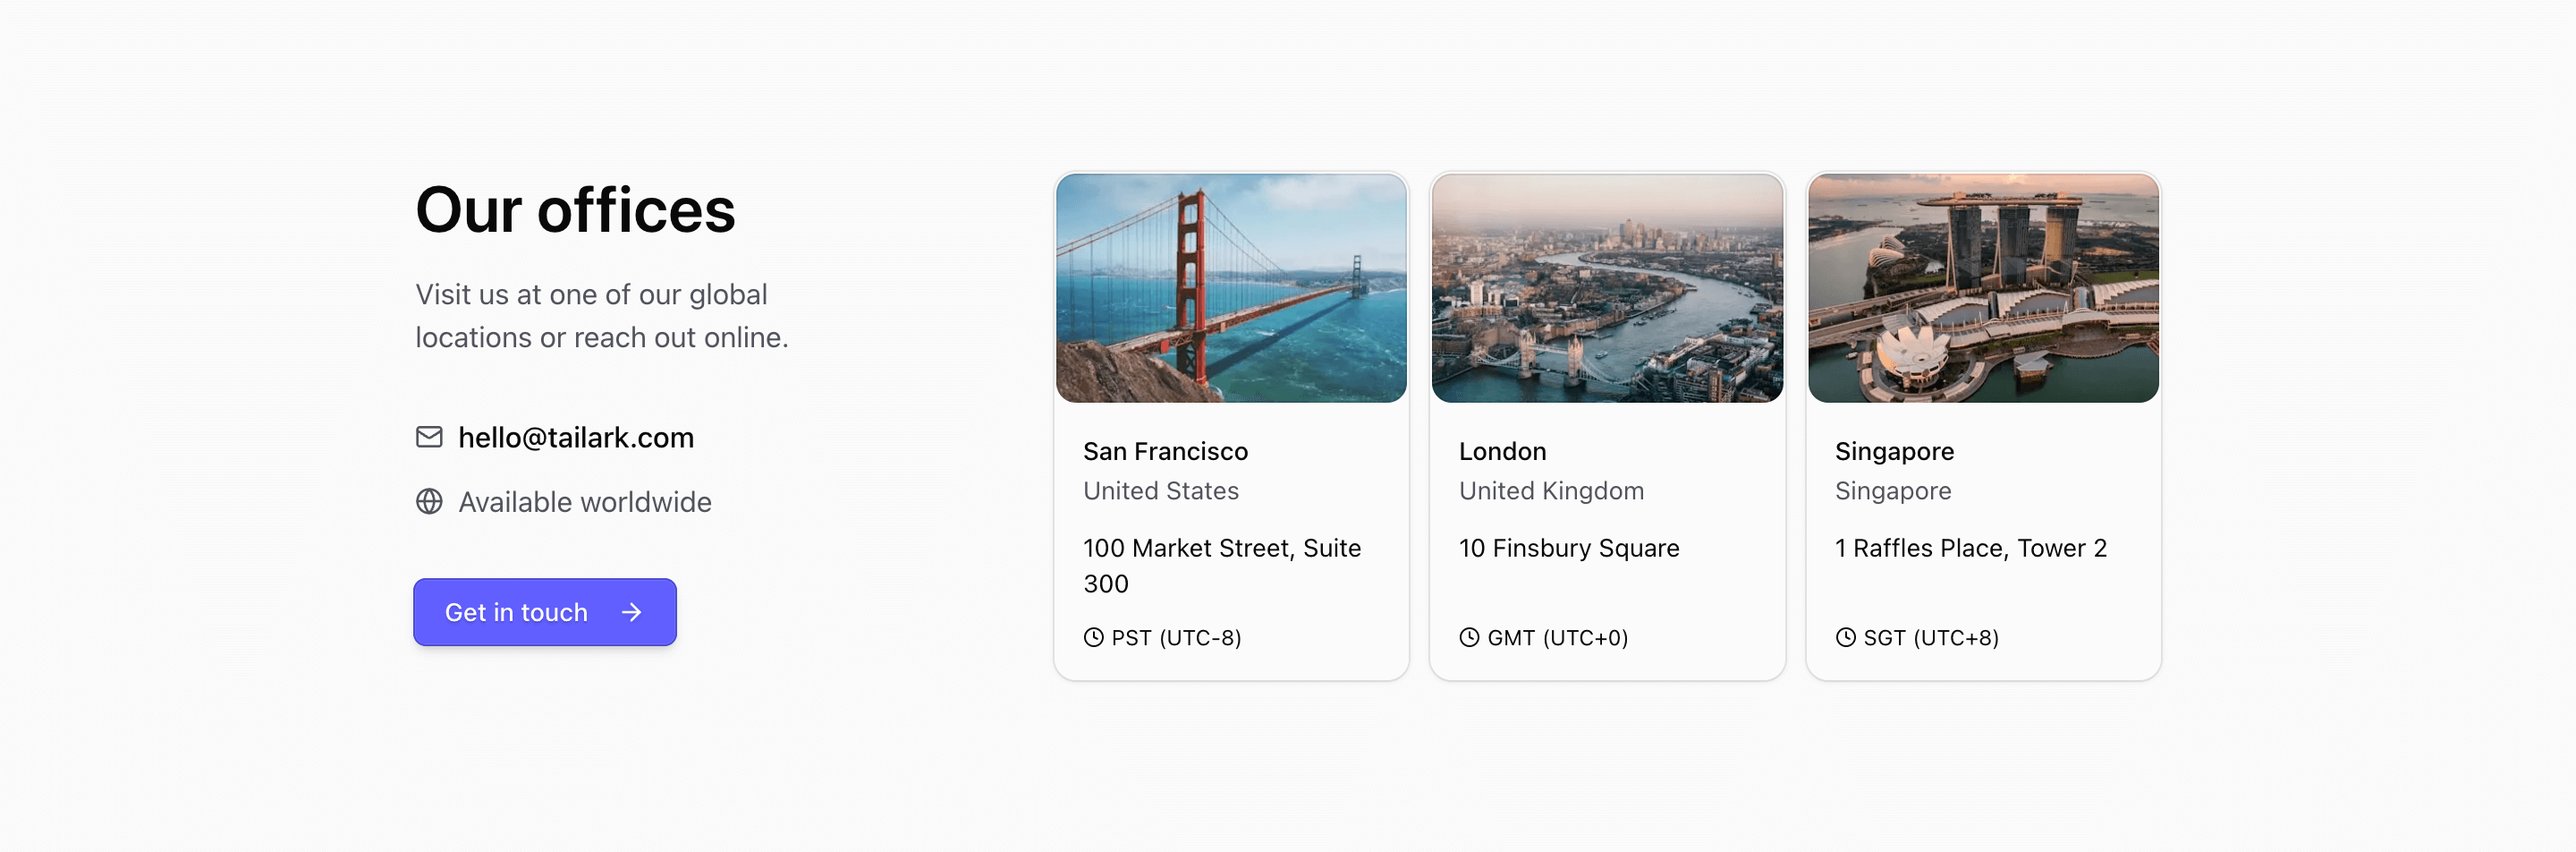Open the hello@tailark.com email link
Viewport: 2576px width, 852px height.
[x=575, y=437]
